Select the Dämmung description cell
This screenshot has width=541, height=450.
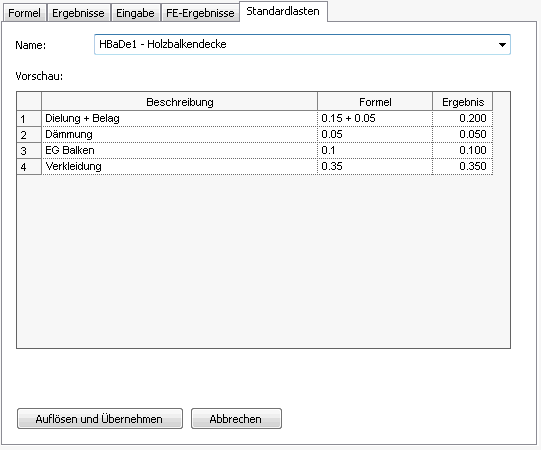(x=179, y=134)
